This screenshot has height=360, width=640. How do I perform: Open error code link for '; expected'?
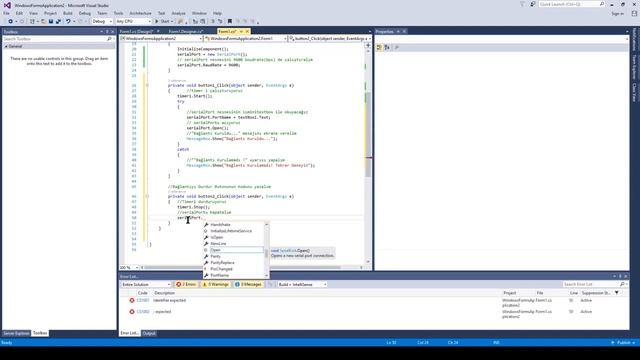click(142, 311)
